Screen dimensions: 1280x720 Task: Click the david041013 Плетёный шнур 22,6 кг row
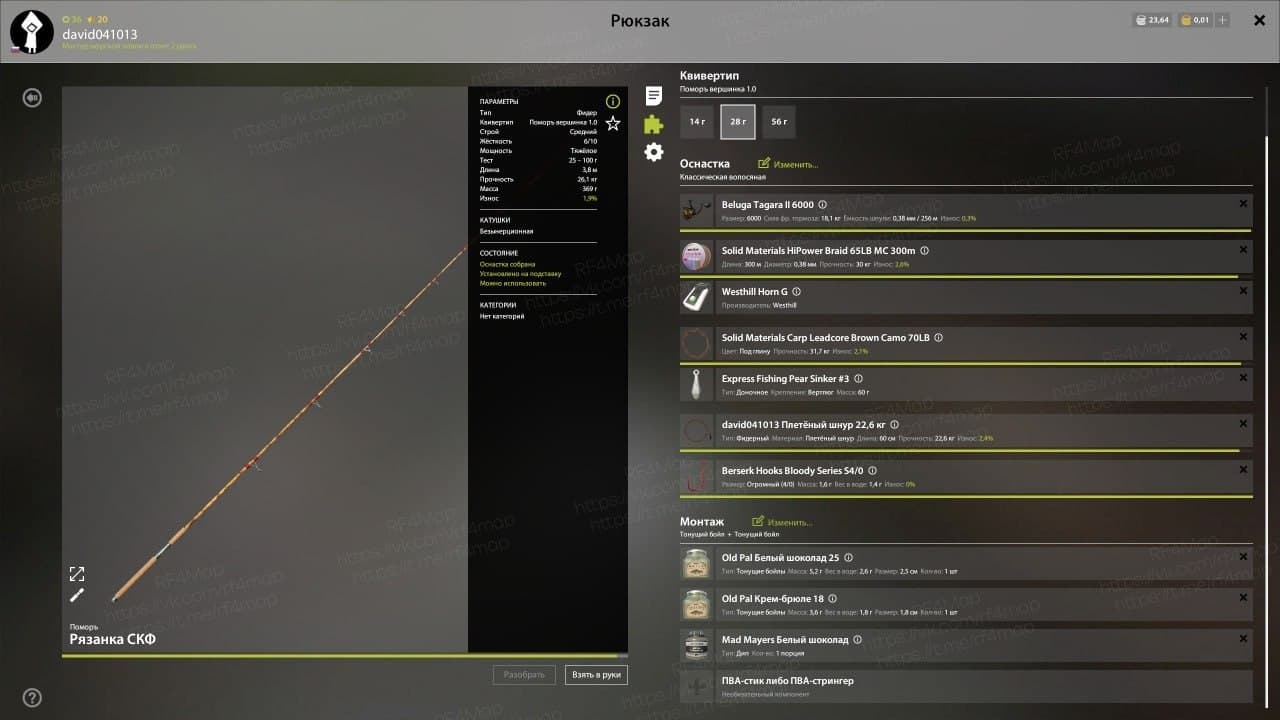tap(966, 431)
